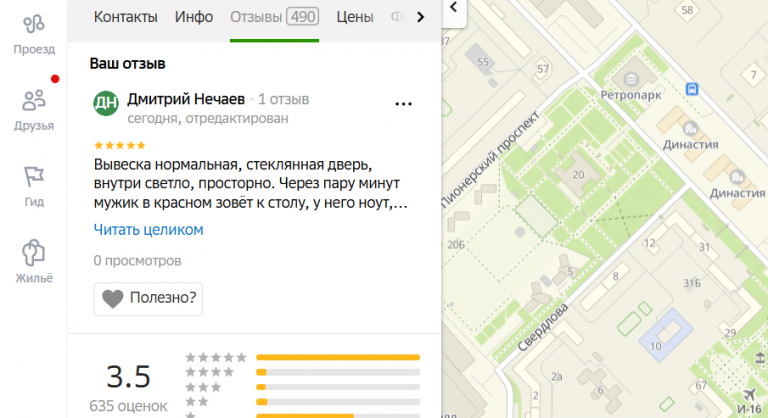The height and width of the screenshot is (418, 768).
Task: Click the five-star rating of the review
Action: tap(120, 145)
